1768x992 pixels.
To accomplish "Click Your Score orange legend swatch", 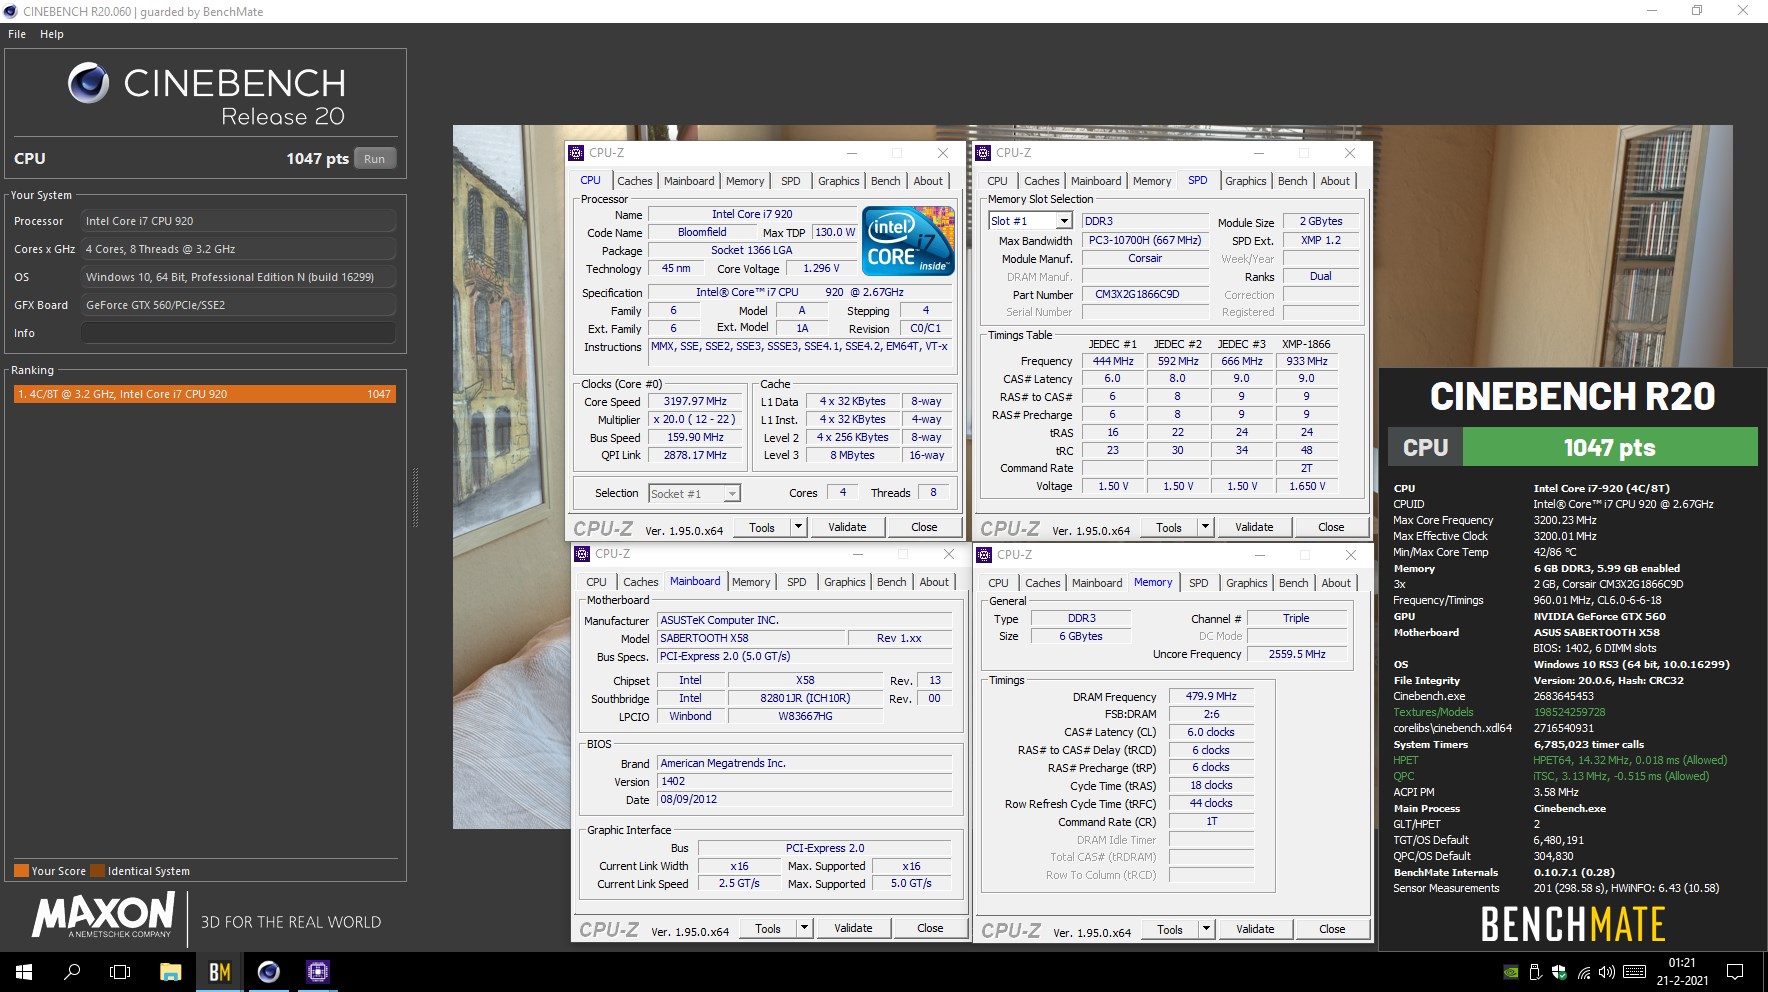I will [21, 870].
